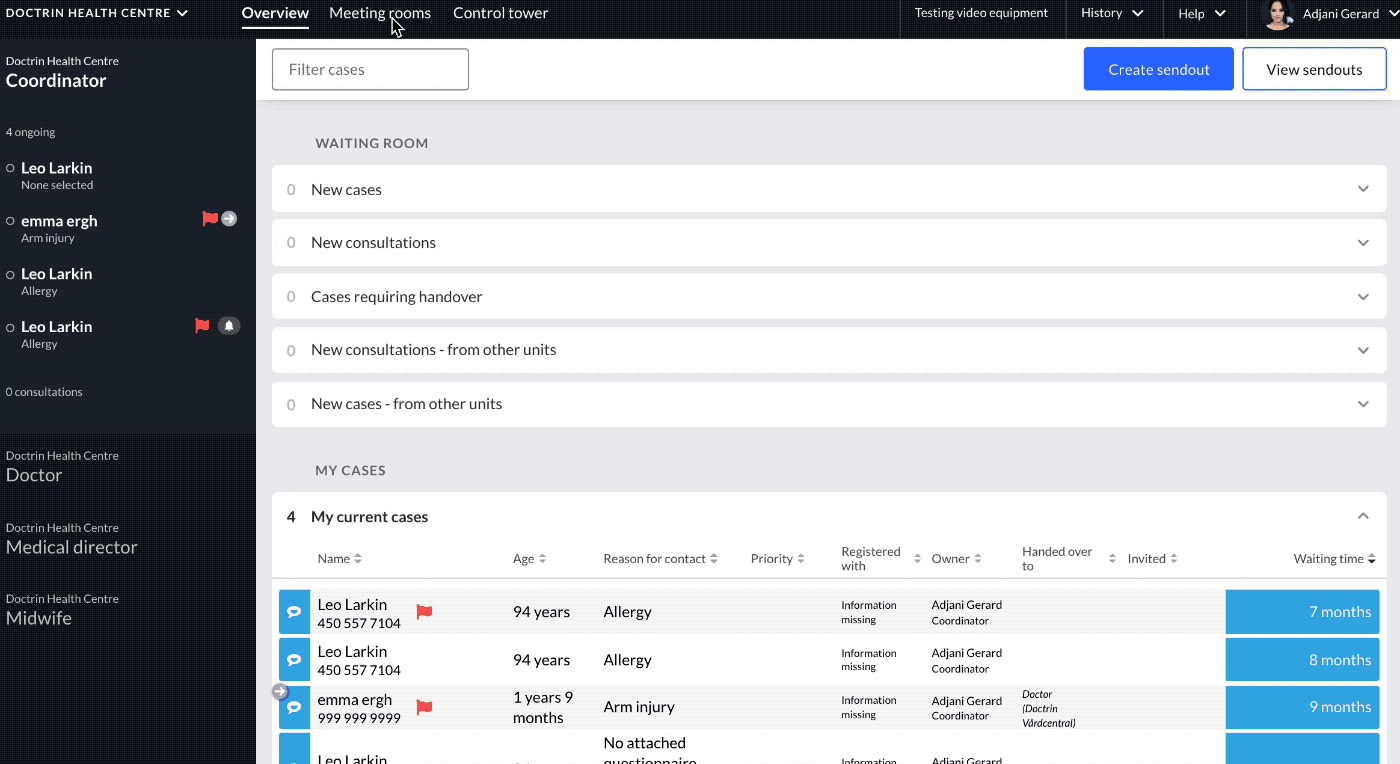Click View sendouts button
Screen dimensions: 1400x764
pos(1314,69)
